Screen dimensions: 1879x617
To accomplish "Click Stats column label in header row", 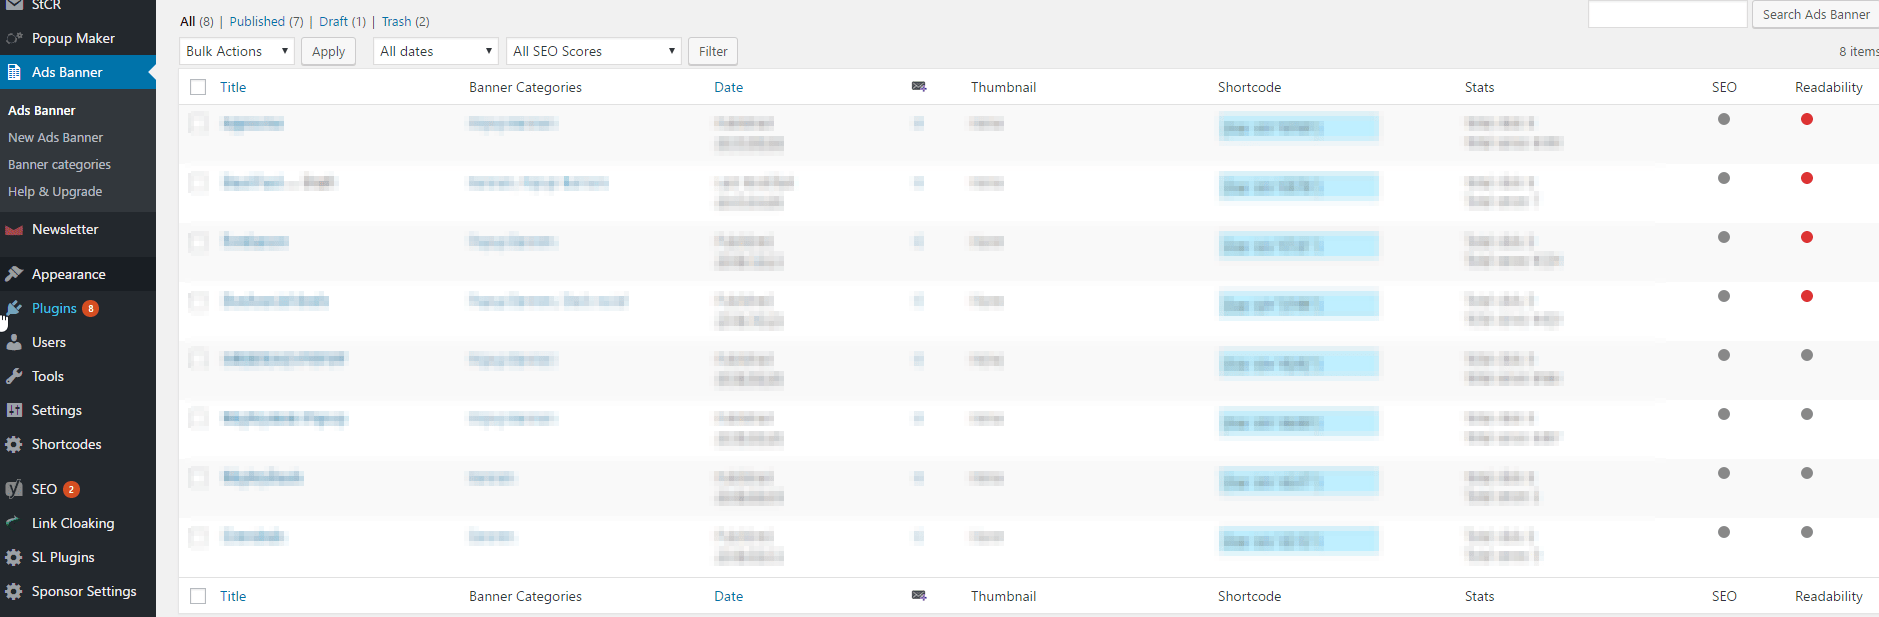I will point(1479,87).
